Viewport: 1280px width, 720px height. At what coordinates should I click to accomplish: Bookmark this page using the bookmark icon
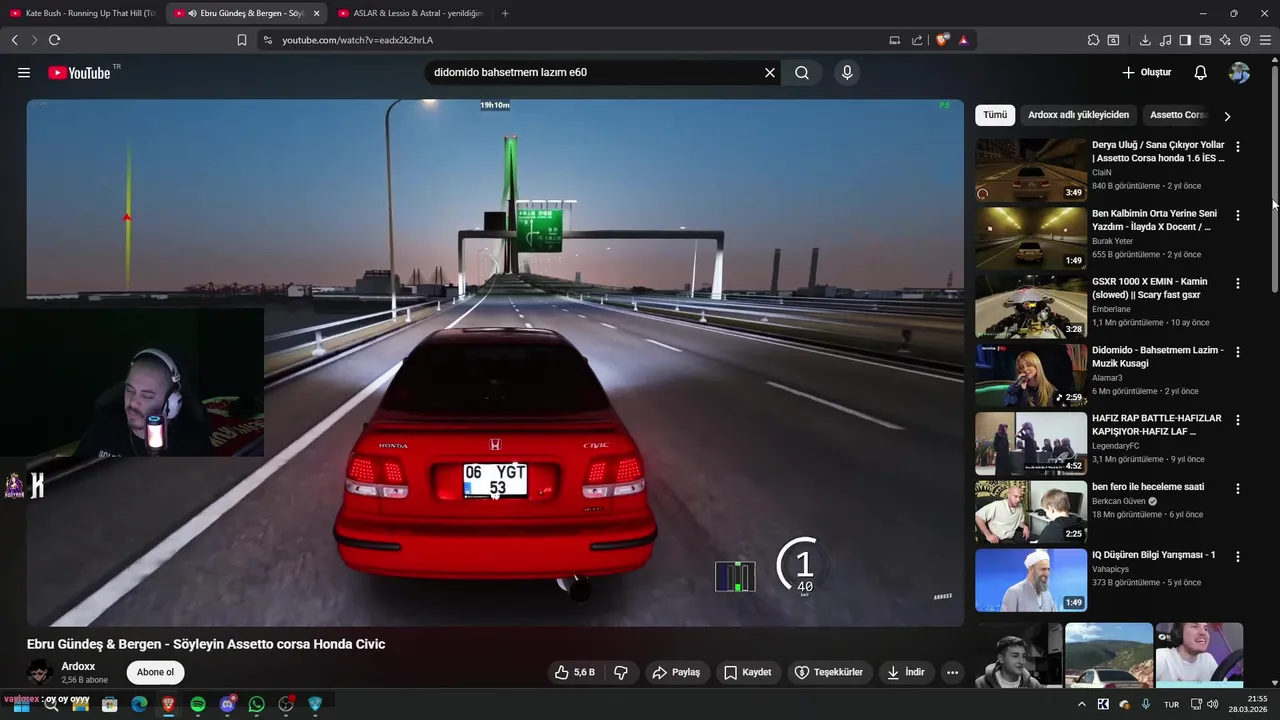tap(242, 40)
